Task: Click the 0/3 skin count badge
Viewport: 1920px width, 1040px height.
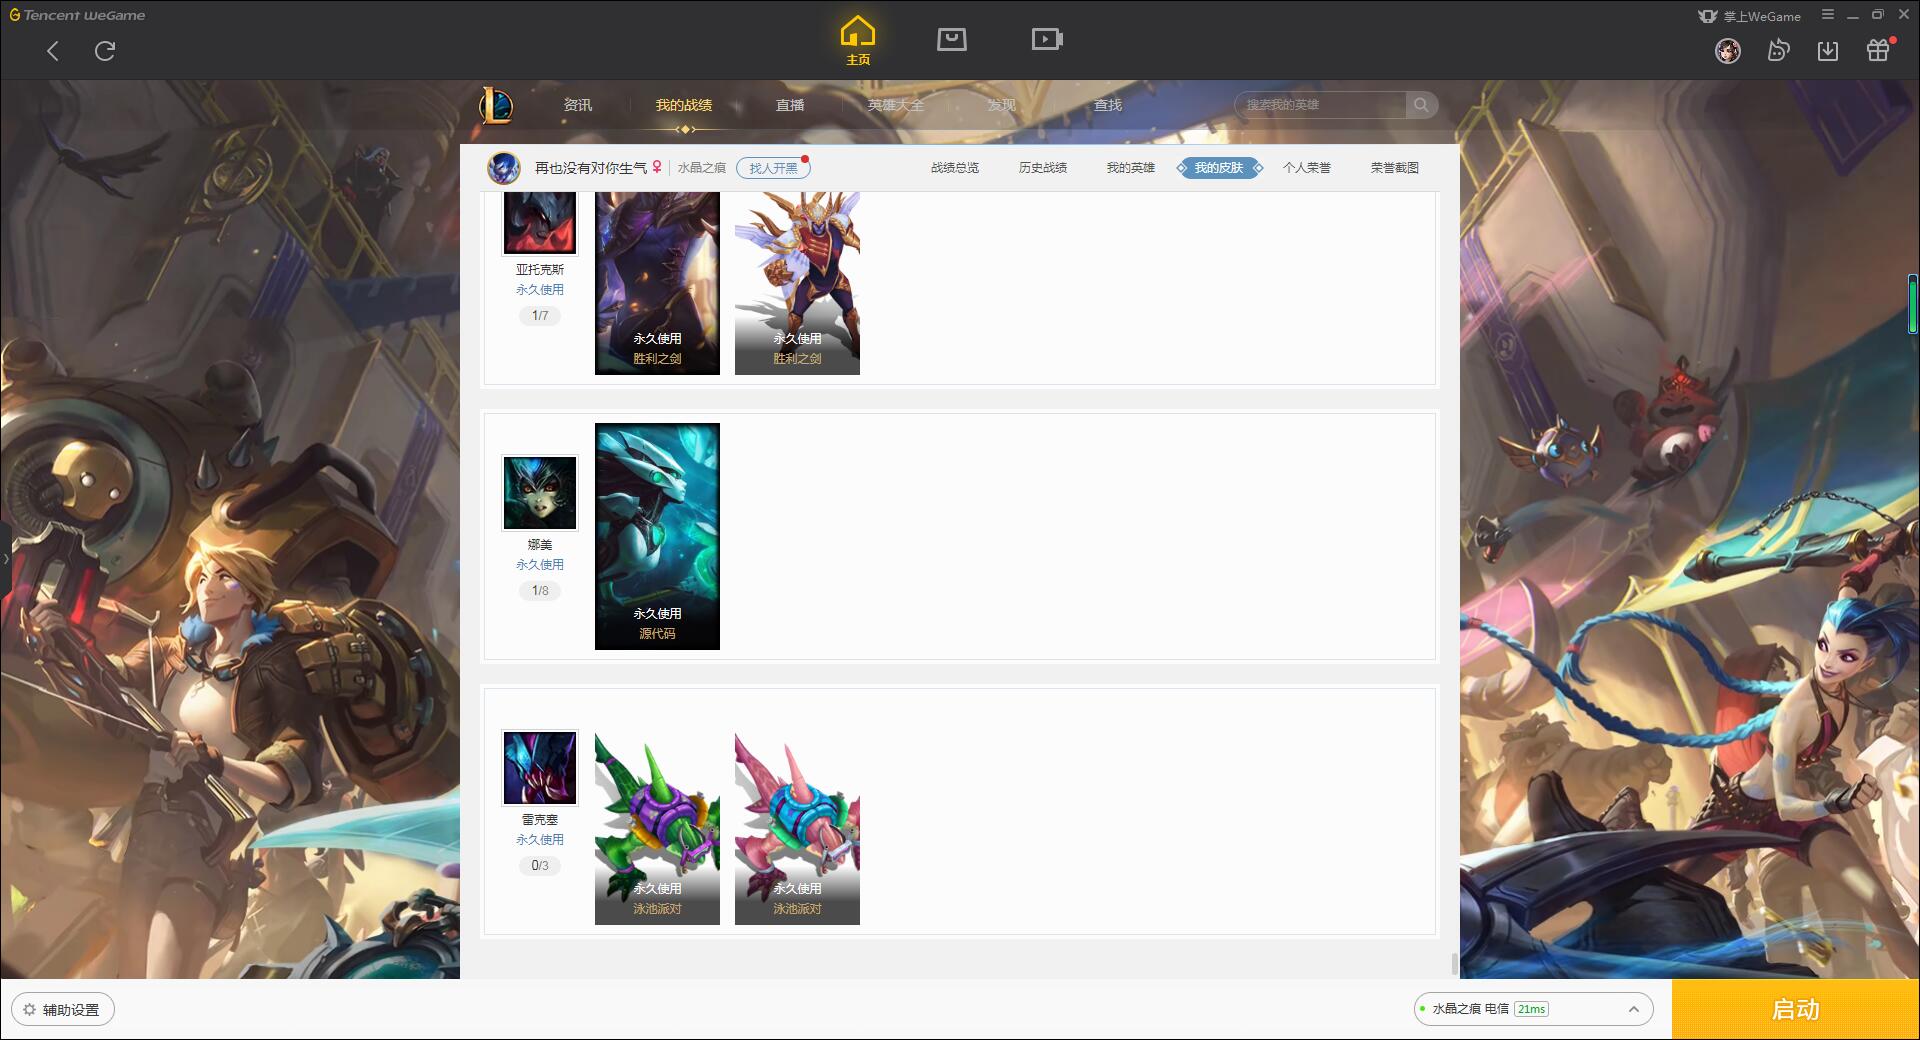Action: point(540,866)
